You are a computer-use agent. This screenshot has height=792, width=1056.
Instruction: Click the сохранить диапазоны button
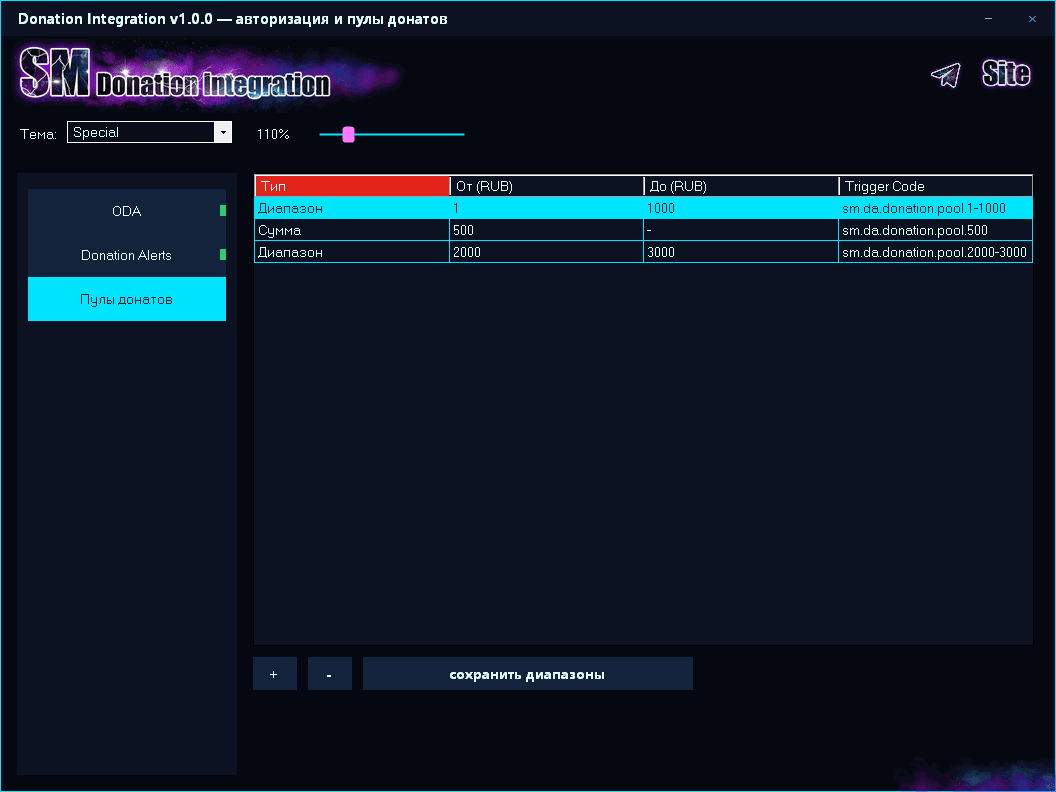pyautogui.click(x=527, y=674)
